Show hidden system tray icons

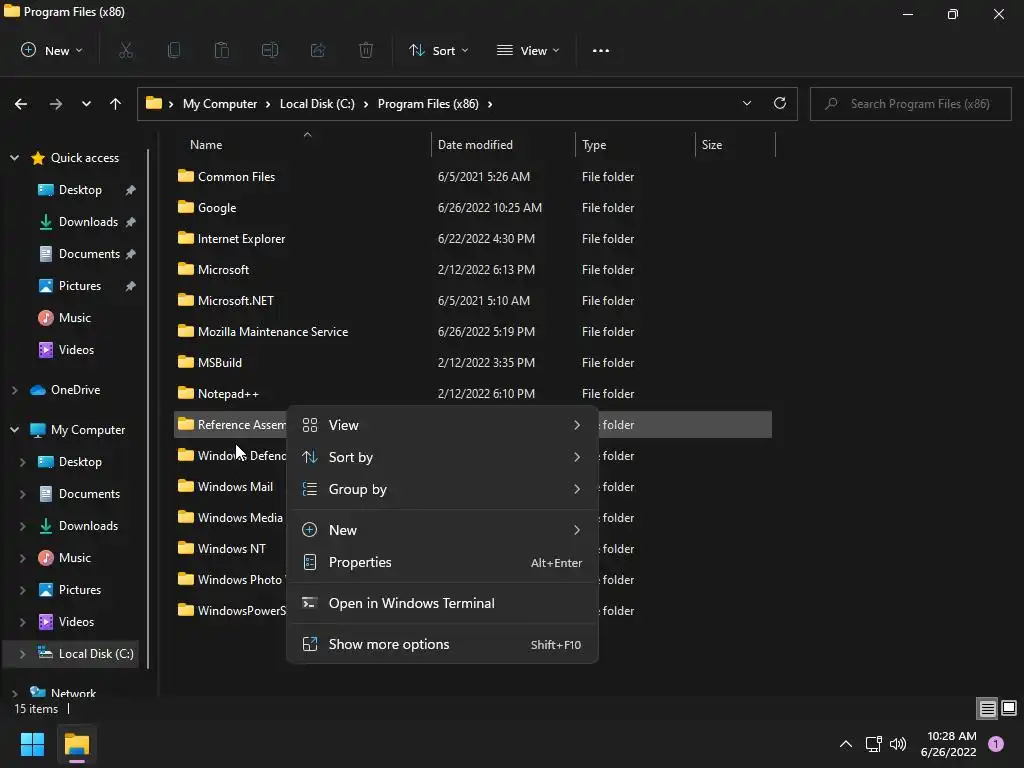pyautogui.click(x=846, y=744)
